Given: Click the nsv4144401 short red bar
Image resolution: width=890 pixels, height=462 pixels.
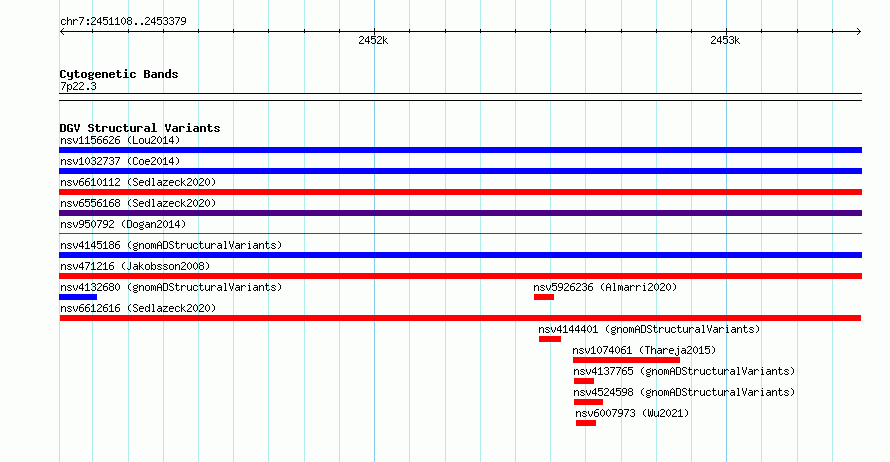Looking at the screenshot, I should click(550, 339).
